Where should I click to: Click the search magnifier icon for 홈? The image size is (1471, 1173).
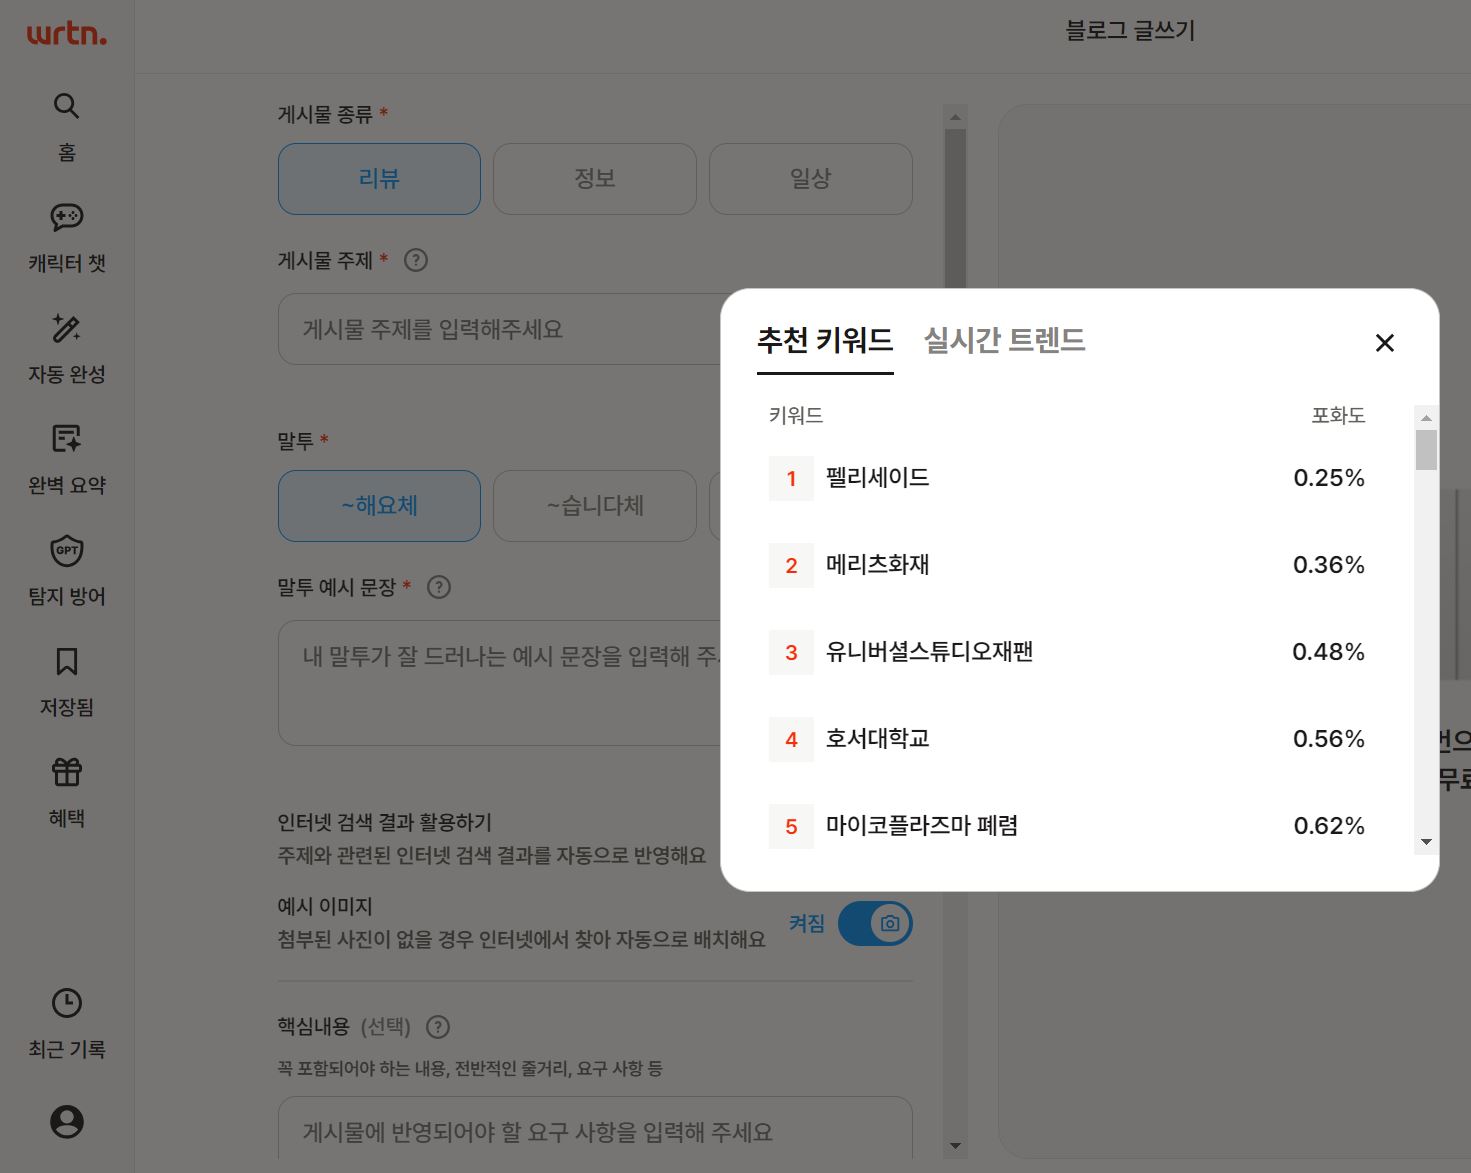click(66, 106)
